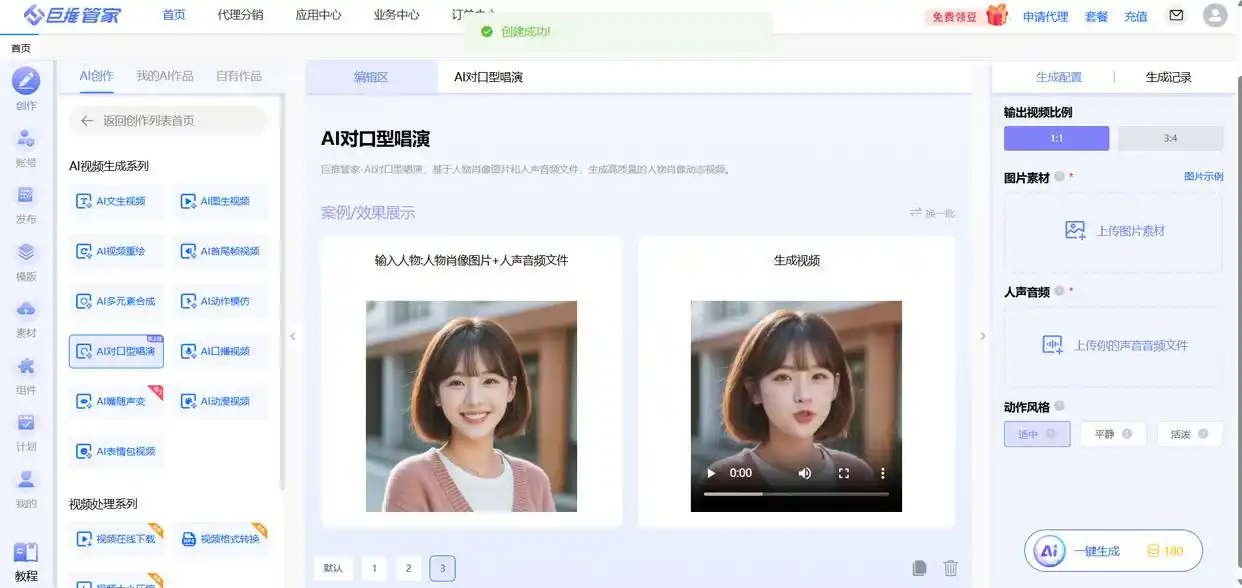Select the AI口播视频 tool

(x=220, y=351)
